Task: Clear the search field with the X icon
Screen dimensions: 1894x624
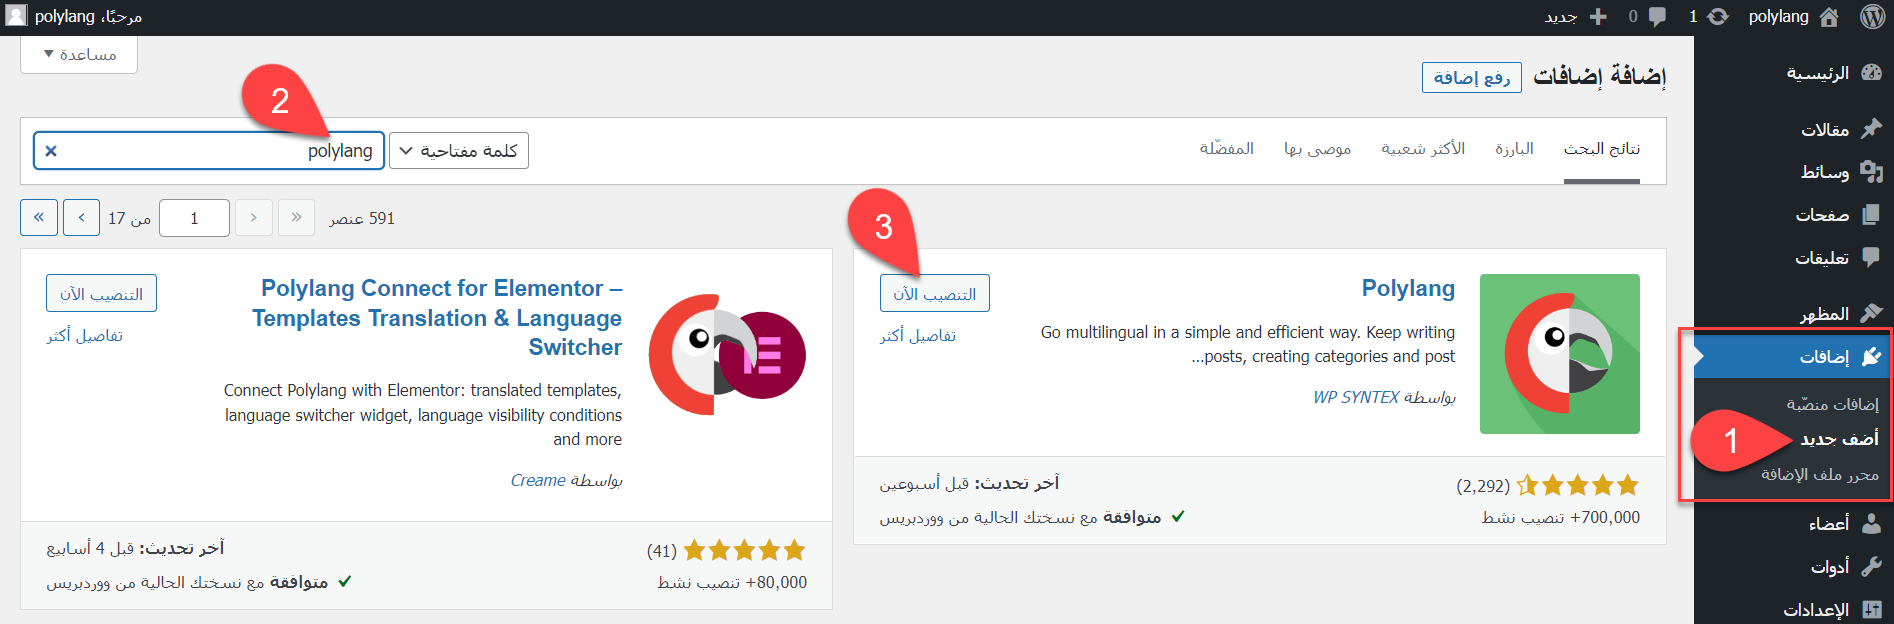Action: coord(51,151)
